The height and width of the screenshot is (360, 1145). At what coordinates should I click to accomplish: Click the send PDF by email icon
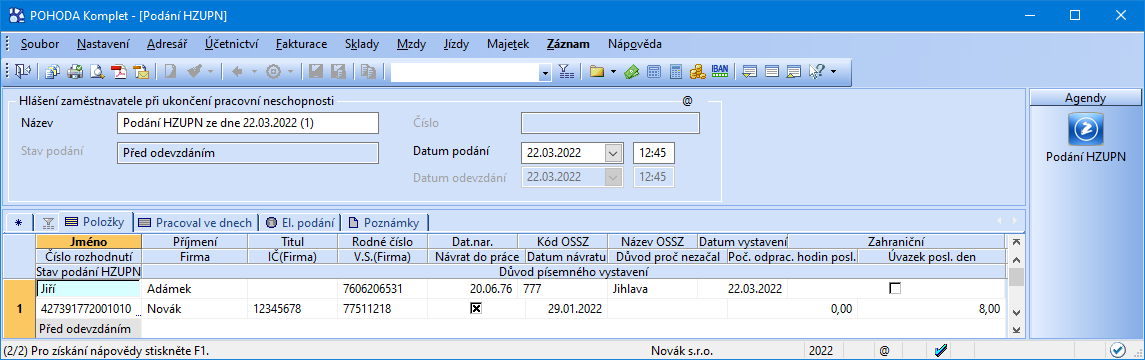tap(140, 72)
